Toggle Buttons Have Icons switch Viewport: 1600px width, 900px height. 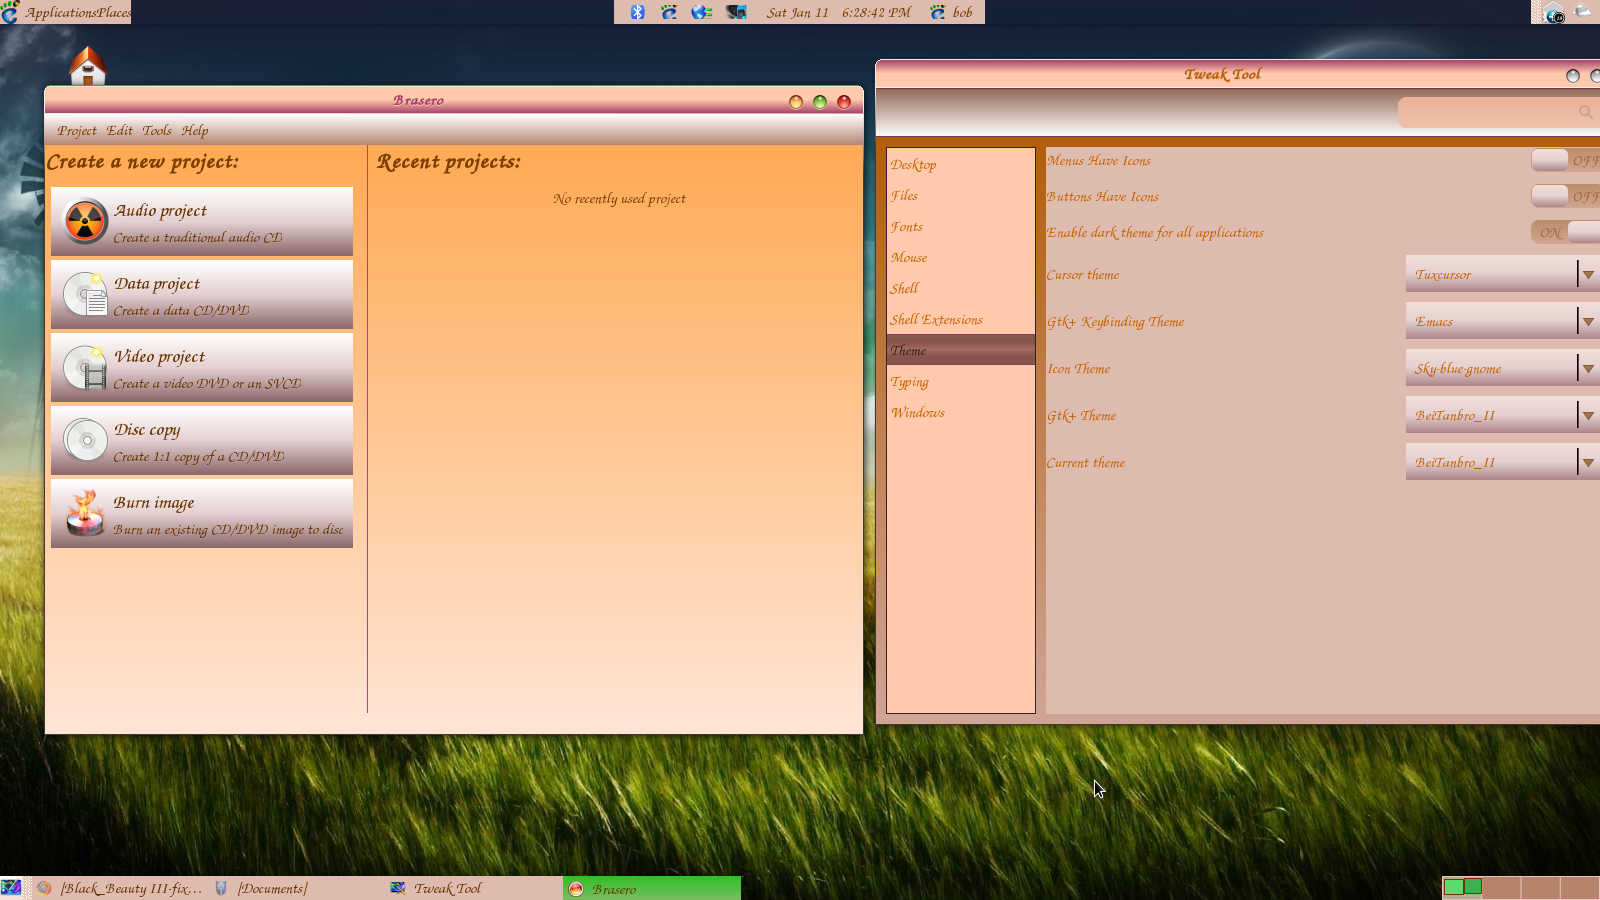(x=1565, y=196)
